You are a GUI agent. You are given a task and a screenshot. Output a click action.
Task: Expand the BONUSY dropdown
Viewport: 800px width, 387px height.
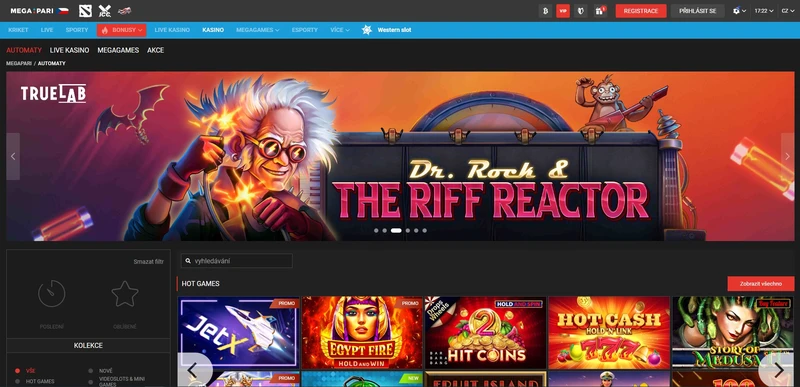121,30
